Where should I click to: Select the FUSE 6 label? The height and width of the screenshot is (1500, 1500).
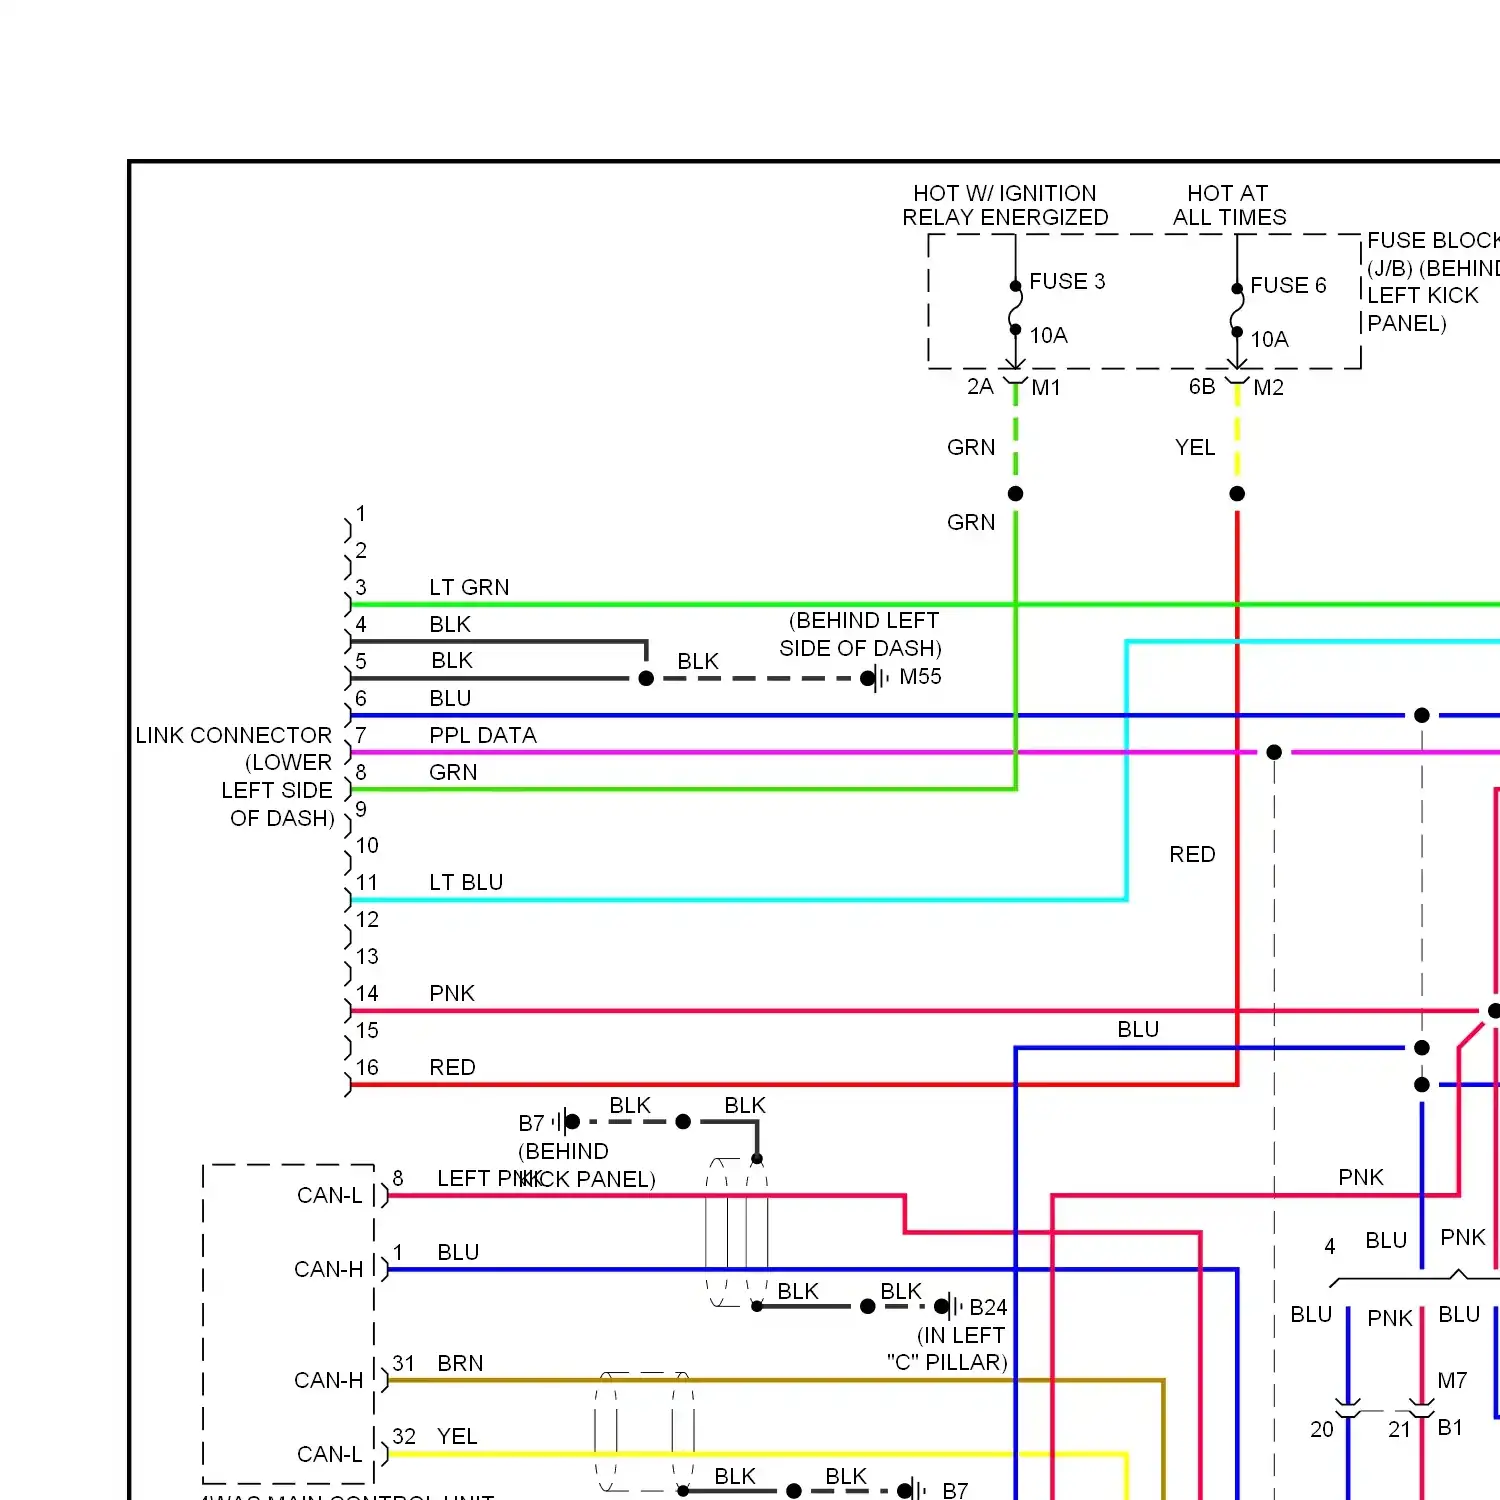1288,285
